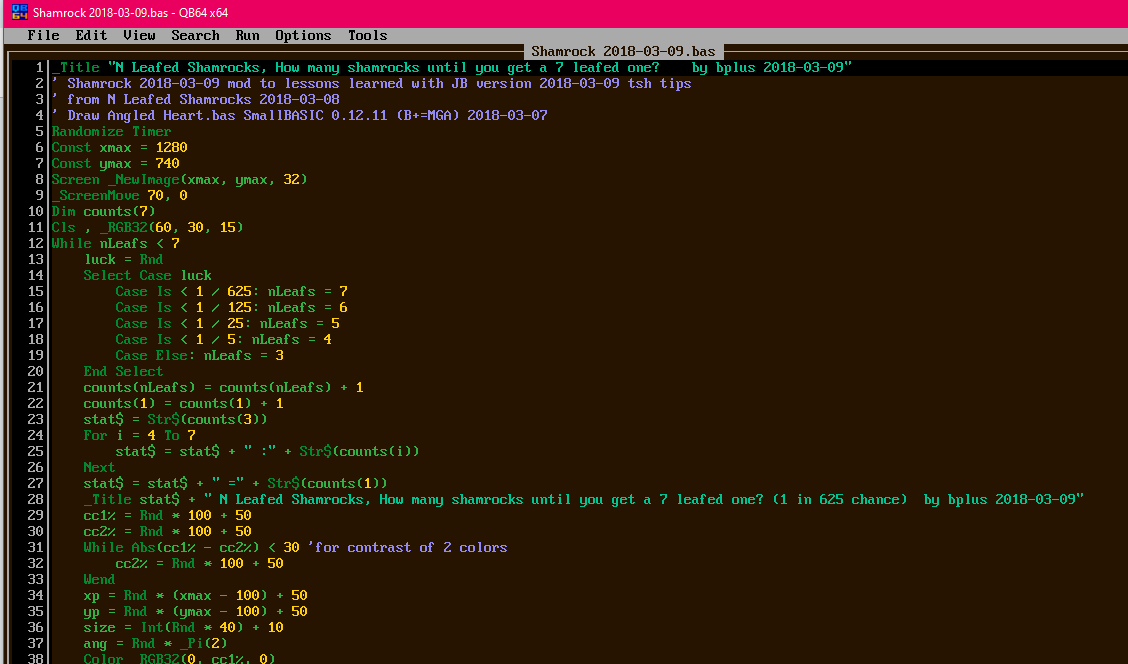This screenshot has height=664, width=1128.
Task: Open the File menu
Action: point(43,35)
